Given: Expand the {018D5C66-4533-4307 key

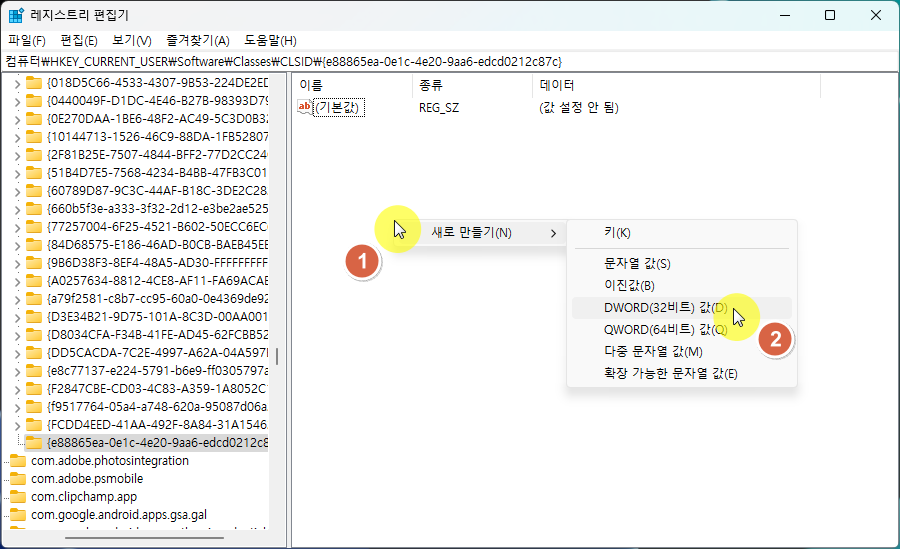Looking at the screenshot, I should [17, 84].
